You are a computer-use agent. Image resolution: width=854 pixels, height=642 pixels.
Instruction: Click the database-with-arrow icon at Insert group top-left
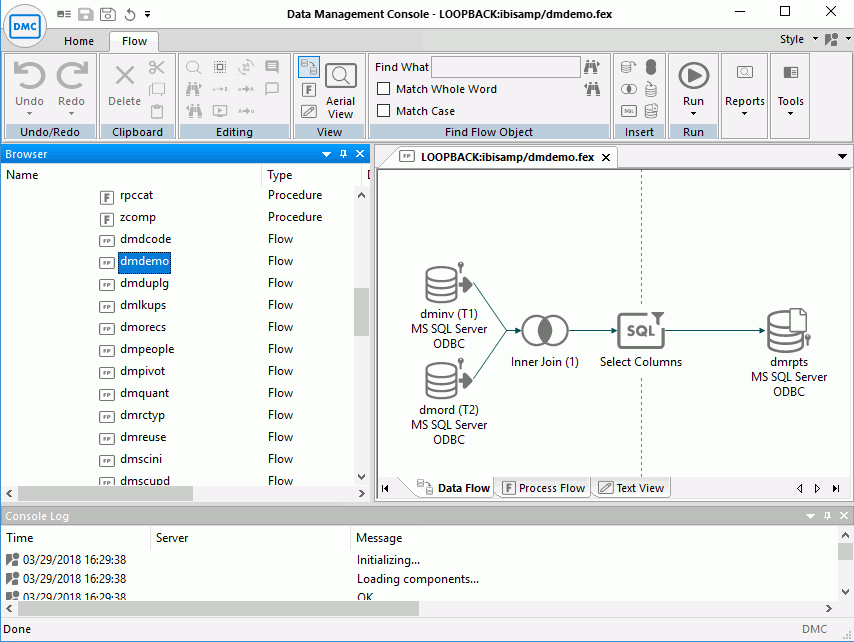pos(629,67)
